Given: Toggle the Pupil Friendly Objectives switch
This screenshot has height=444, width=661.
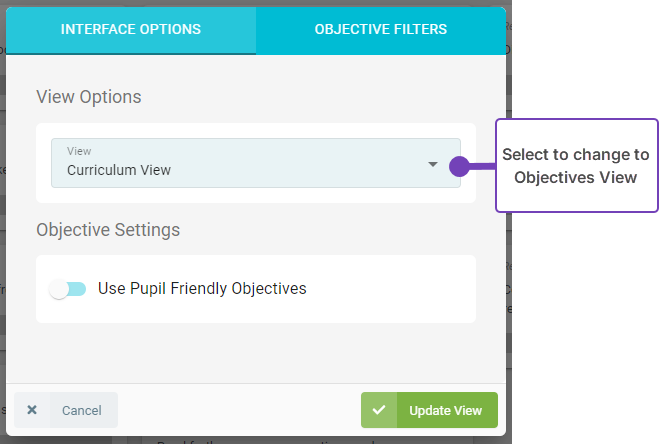Looking at the screenshot, I should (68, 289).
